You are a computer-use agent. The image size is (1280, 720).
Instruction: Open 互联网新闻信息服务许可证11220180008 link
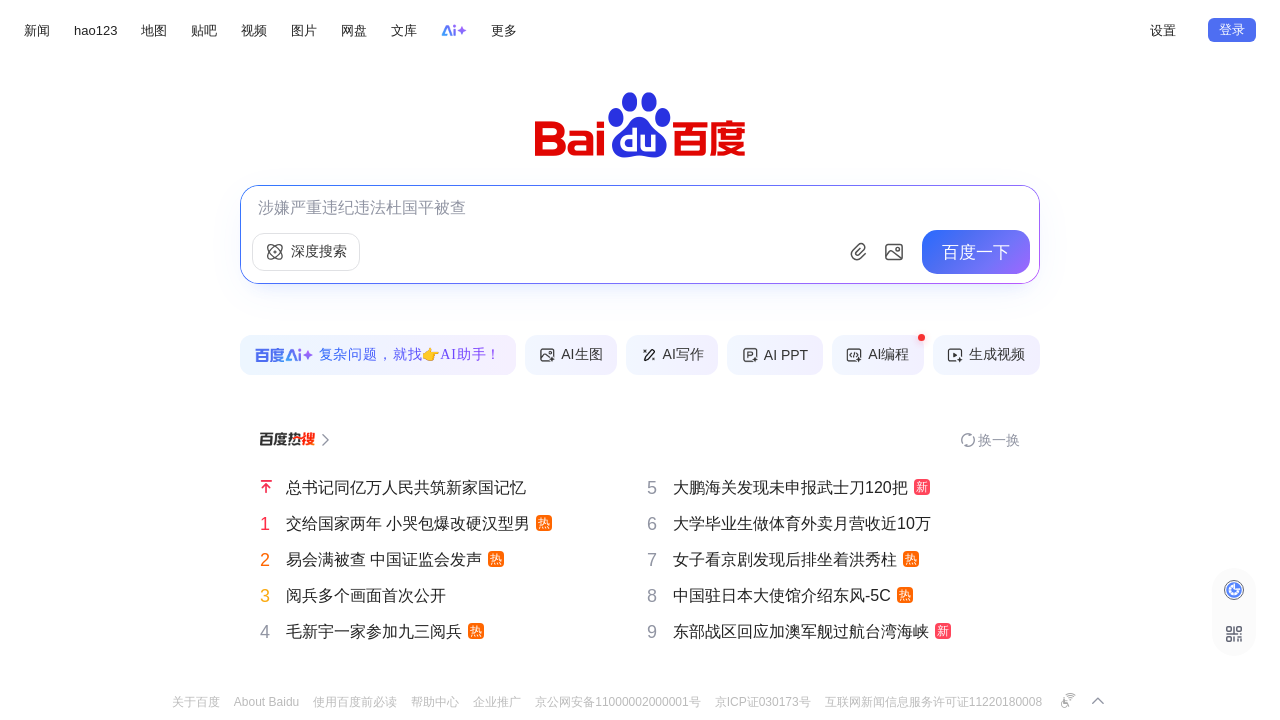pos(933,702)
